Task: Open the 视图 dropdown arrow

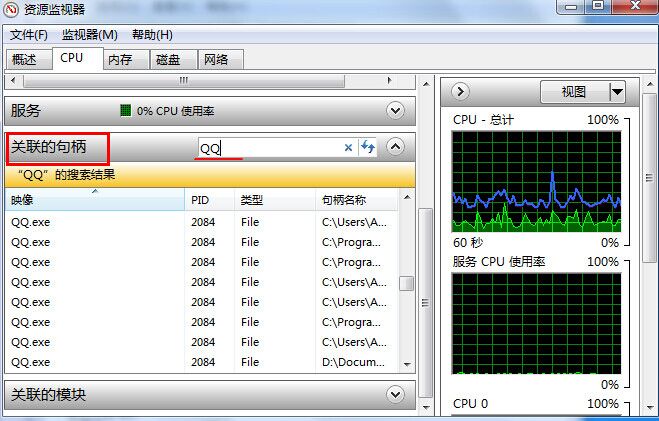Action: tap(617, 92)
